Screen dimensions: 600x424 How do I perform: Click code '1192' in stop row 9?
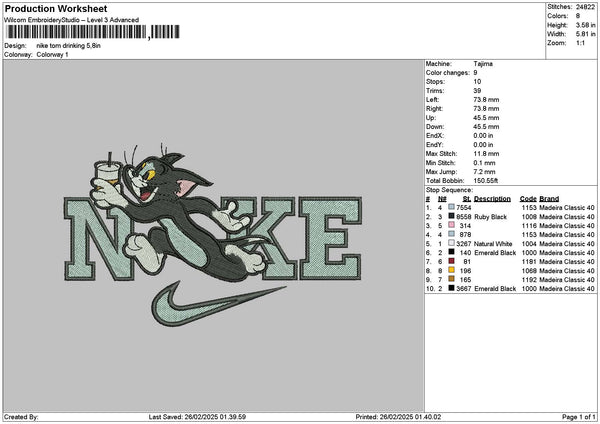(x=529, y=279)
